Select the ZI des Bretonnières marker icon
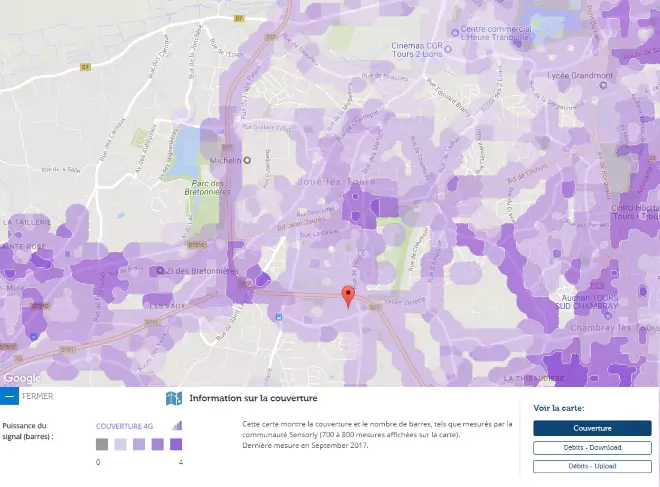The image size is (660, 487). pos(161,270)
